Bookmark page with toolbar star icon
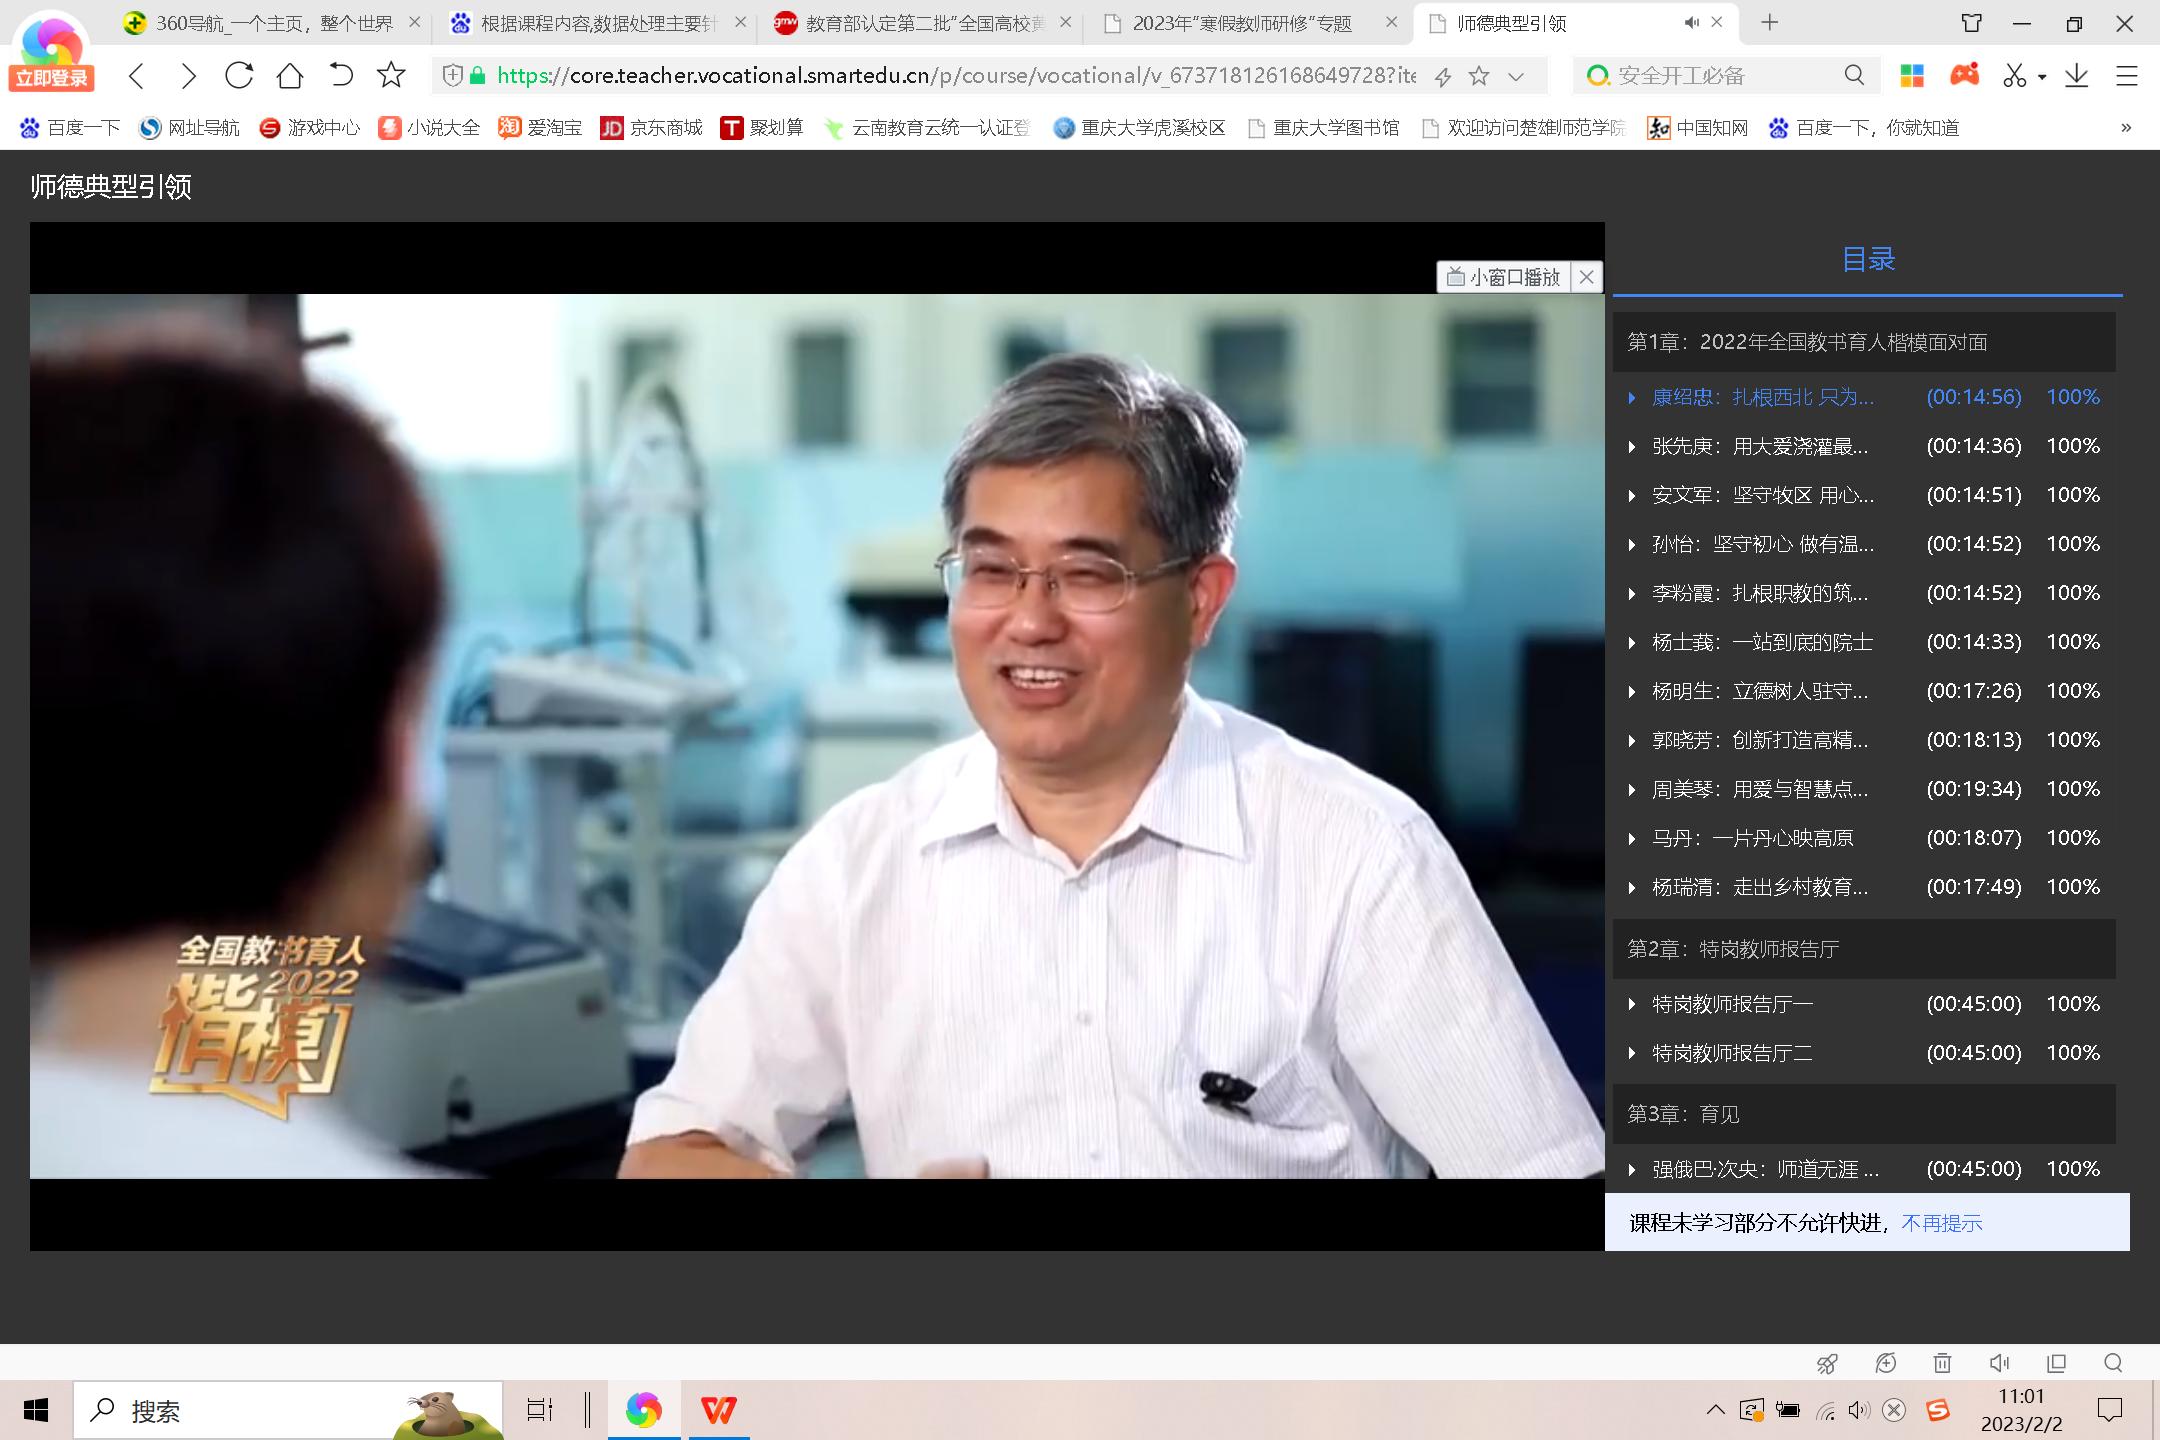The height and width of the screenshot is (1440, 2160). [x=391, y=75]
